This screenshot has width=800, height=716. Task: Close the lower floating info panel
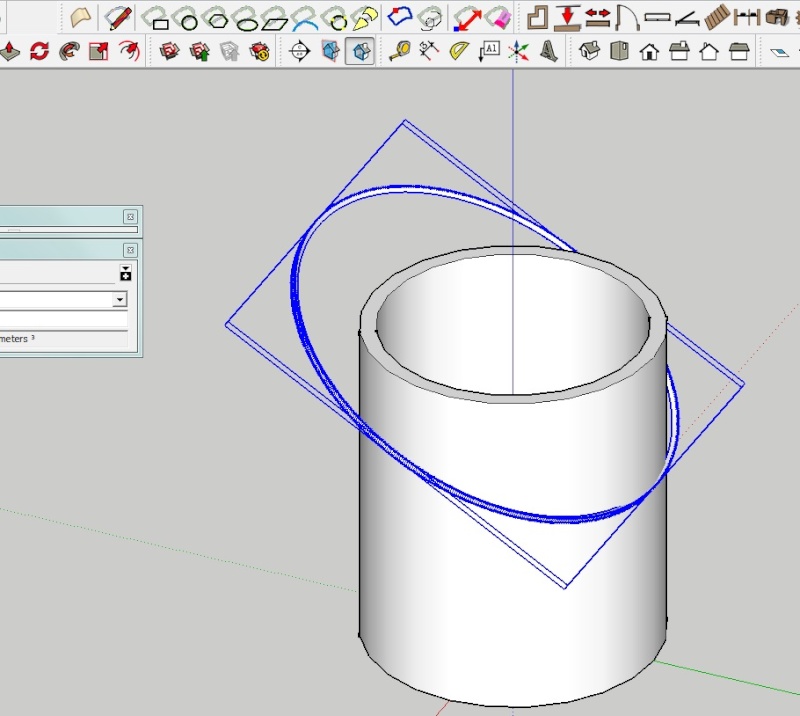tap(130, 250)
